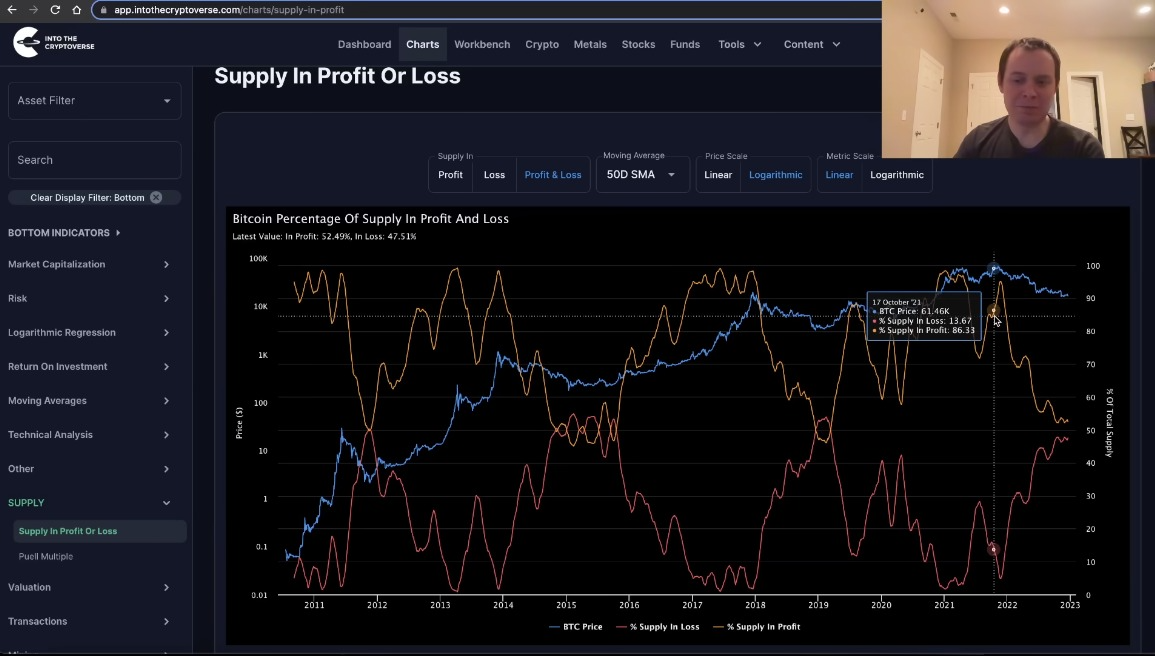Click the 2021 x-axis label
The height and width of the screenshot is (656, 1155).
(944, 605)
